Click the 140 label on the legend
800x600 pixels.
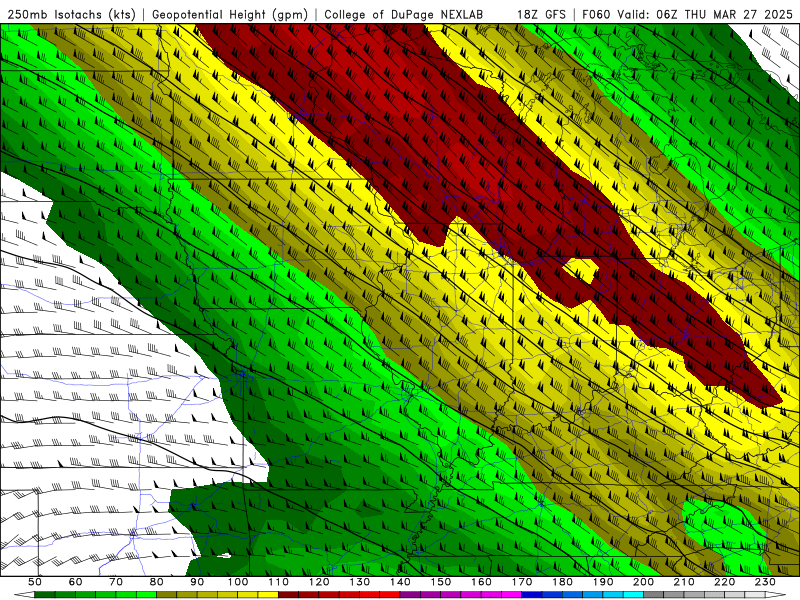(400, 582)
